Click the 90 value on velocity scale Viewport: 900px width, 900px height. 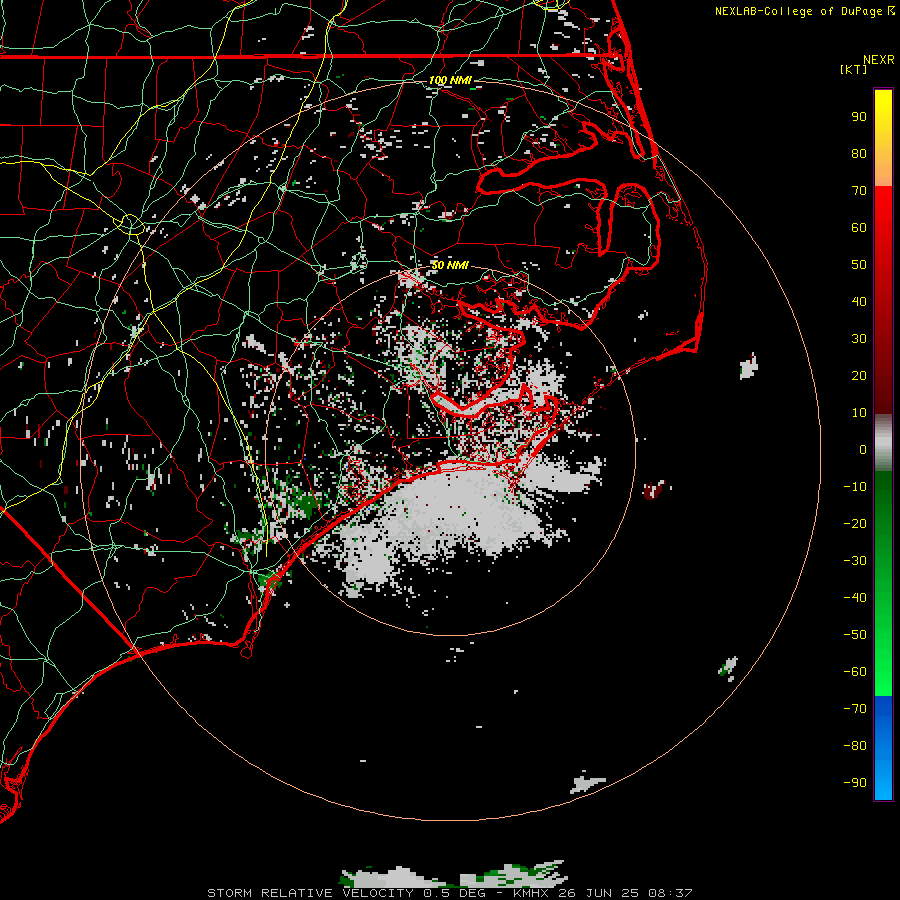[859, 117]
